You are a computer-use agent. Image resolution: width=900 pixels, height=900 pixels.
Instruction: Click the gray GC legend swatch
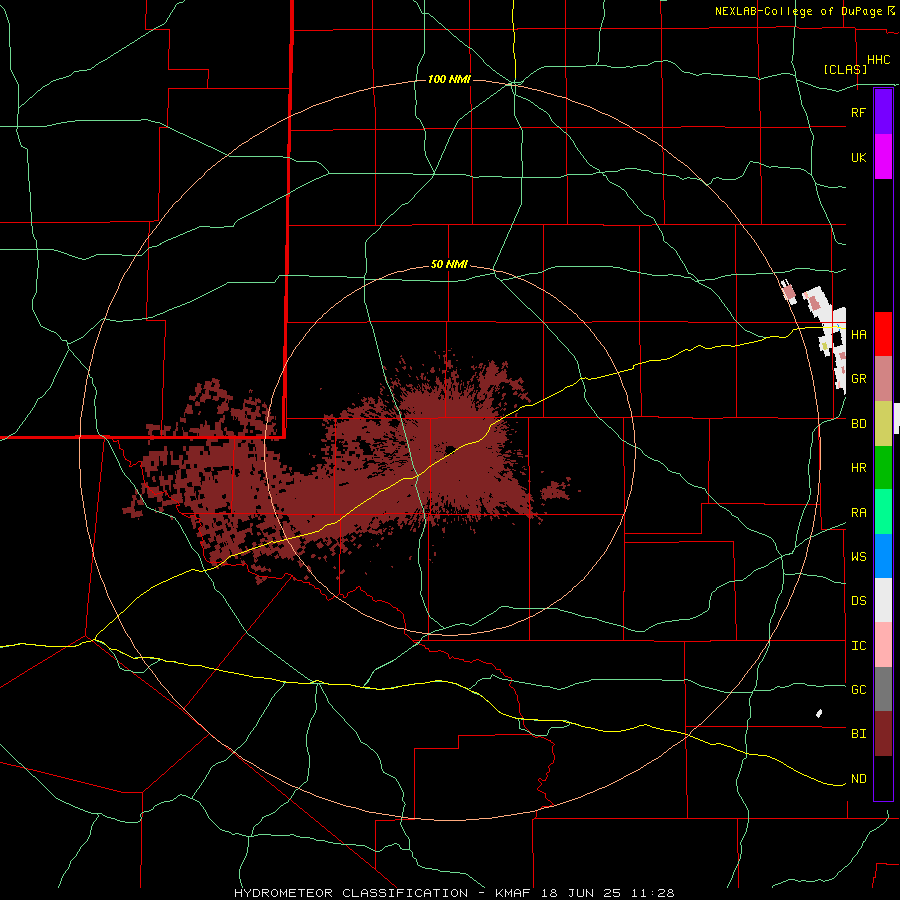click(x=883, y=689)
